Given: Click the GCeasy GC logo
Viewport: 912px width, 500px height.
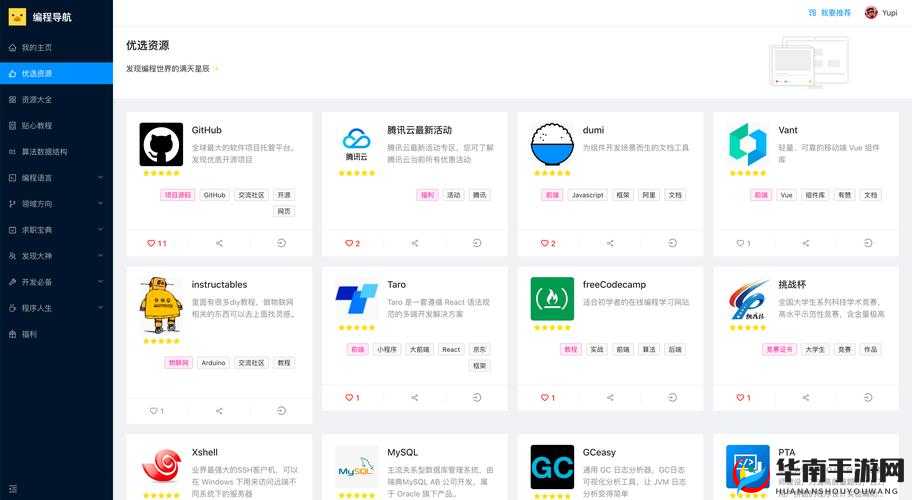Looking at the screenshot, I should click(553, 467).
